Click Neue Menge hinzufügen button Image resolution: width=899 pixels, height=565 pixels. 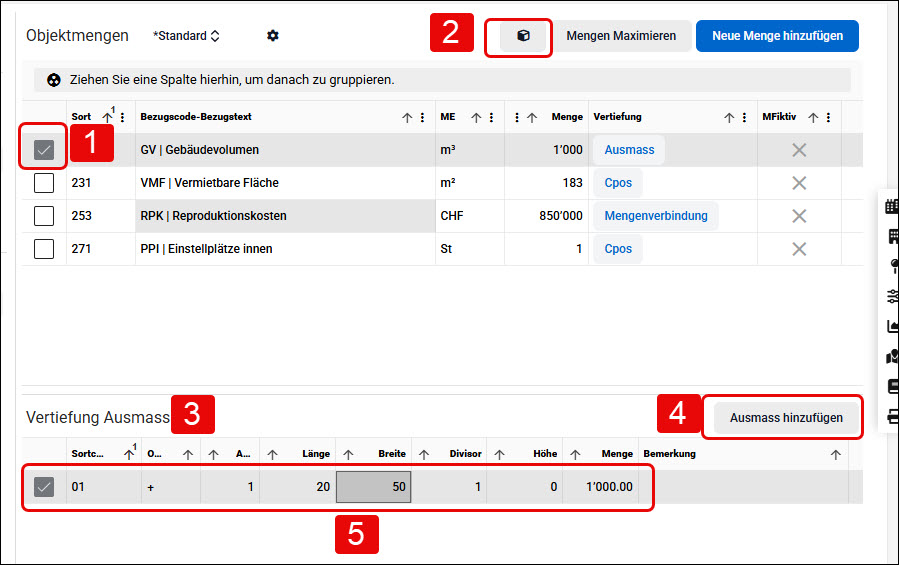point(777,36)
